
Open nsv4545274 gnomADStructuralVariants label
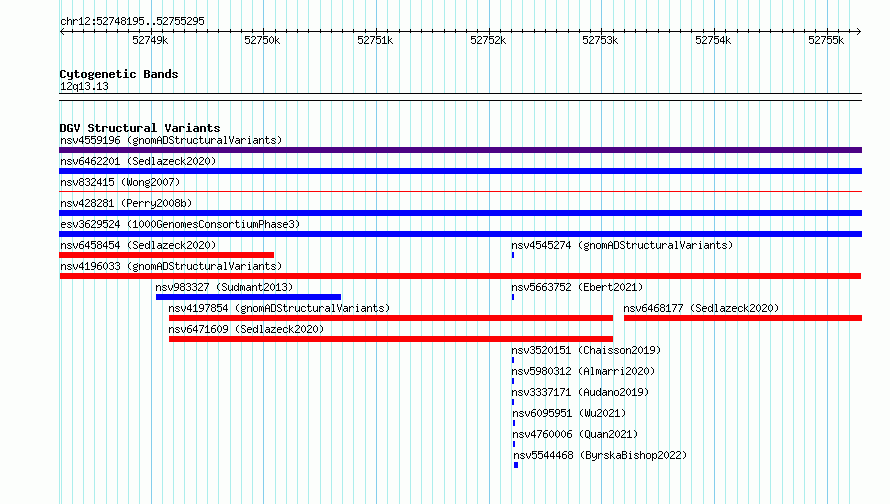(x=622, y=245)
